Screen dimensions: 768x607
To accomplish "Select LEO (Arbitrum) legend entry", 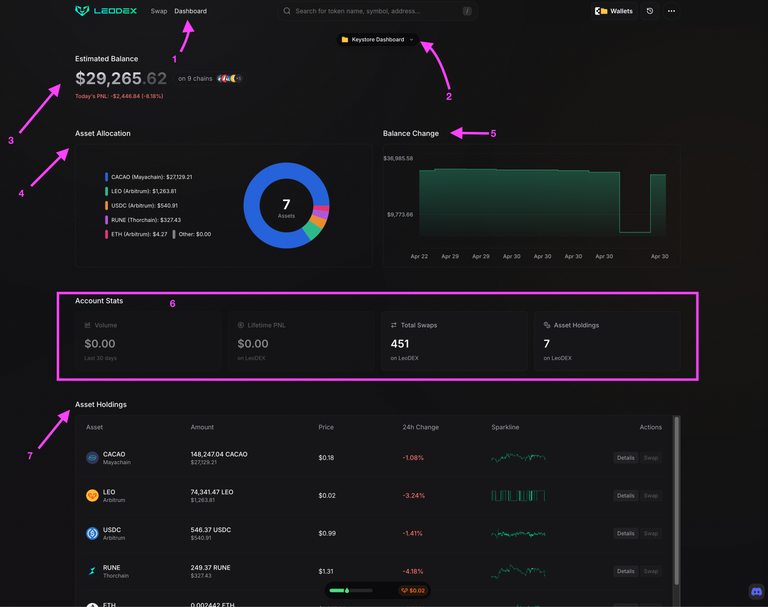I will coord(141,191).
